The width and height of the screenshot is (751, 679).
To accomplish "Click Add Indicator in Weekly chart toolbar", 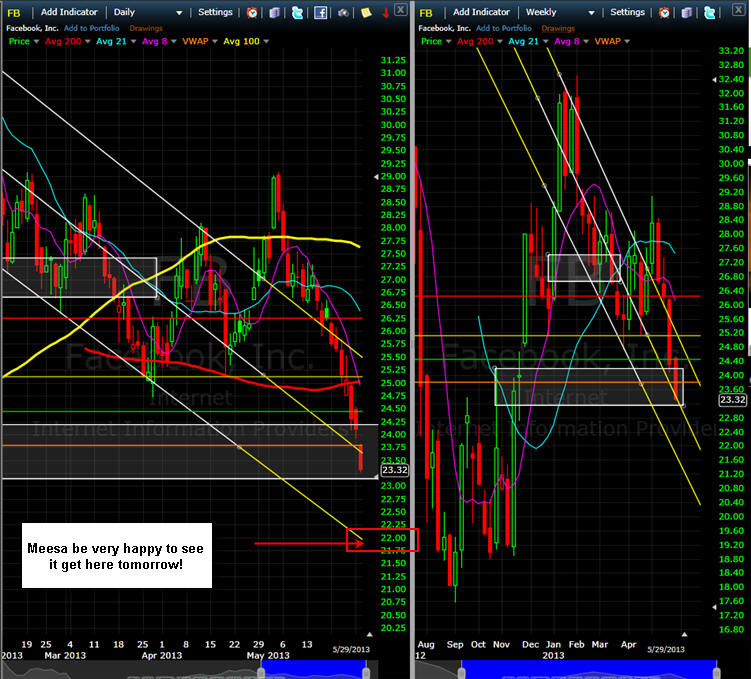I will (481, 12).
